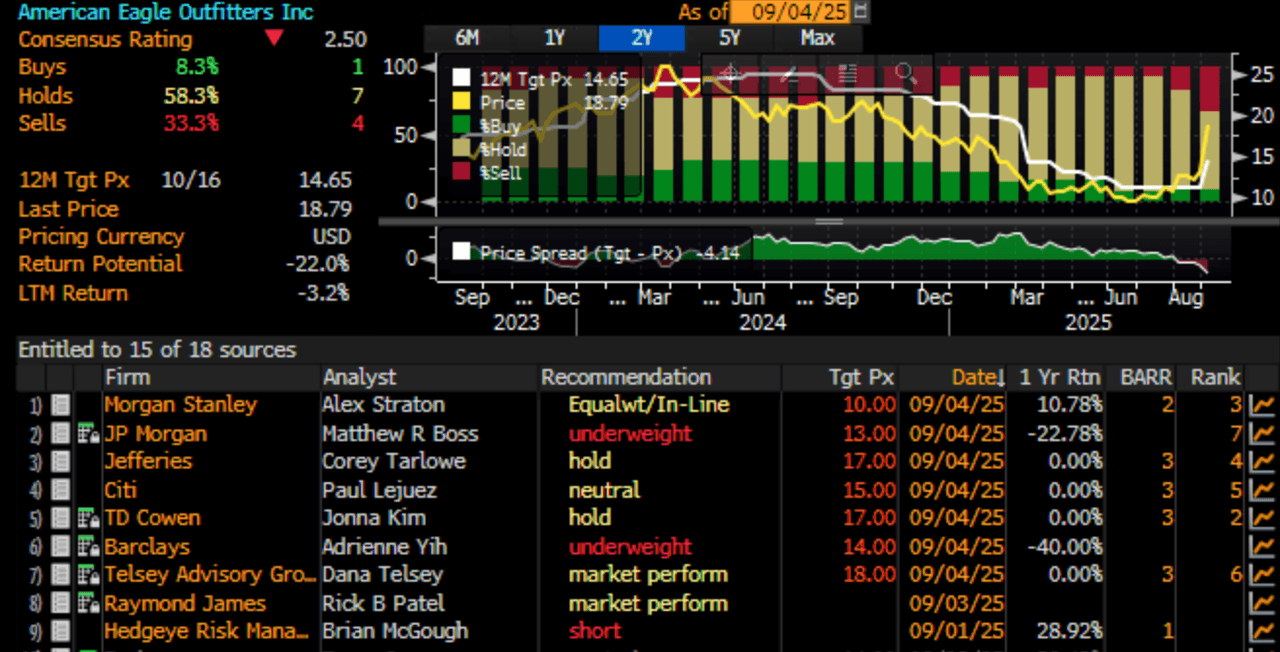Open the report document icon for Jefferies
The width and height of the screenshot is (1280, 652).
pos(60,462)
